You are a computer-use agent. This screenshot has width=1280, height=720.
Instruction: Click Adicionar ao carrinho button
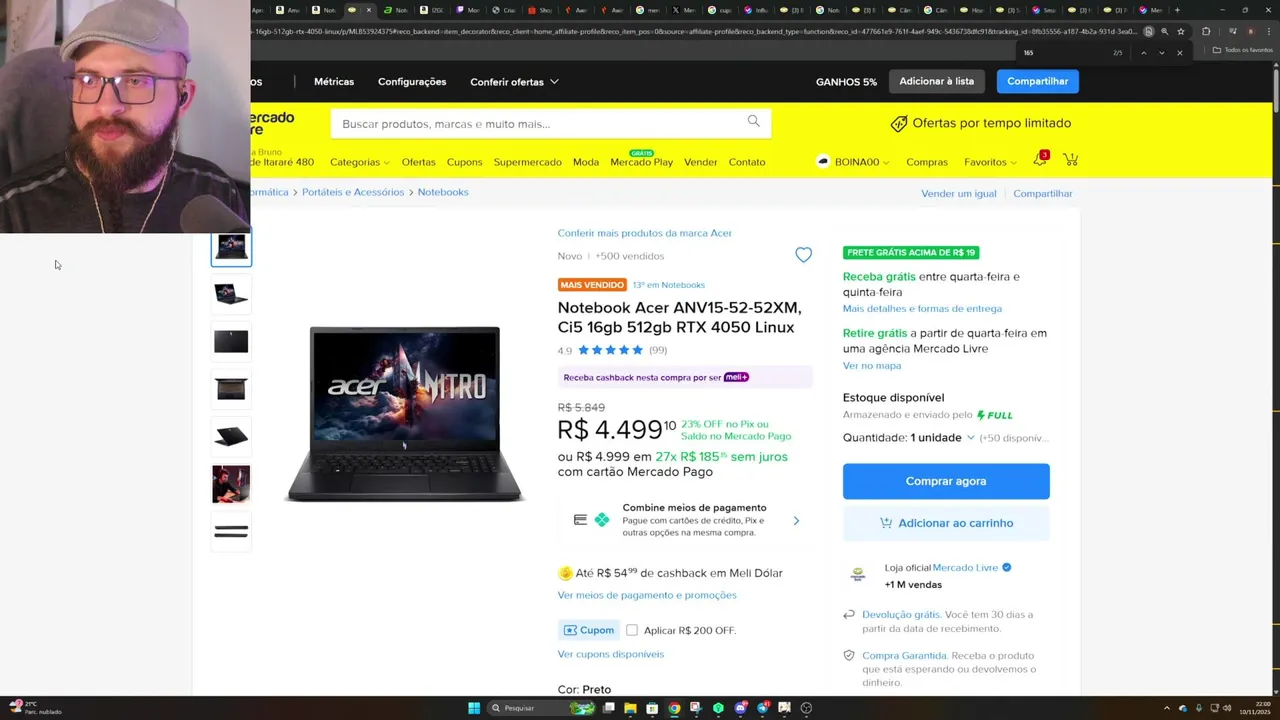(x=946, y=523)
